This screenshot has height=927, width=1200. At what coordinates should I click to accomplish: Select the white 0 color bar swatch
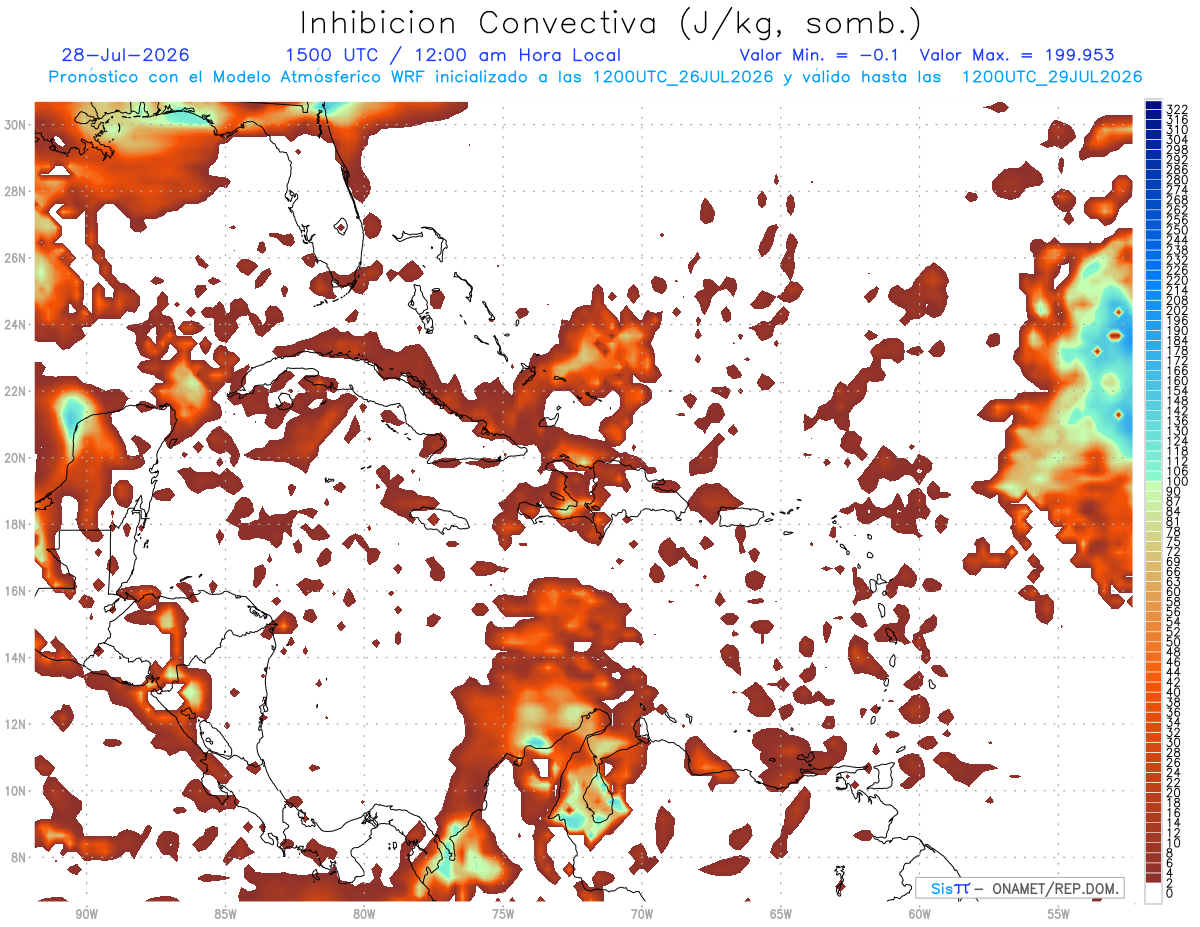[1152, 891]
